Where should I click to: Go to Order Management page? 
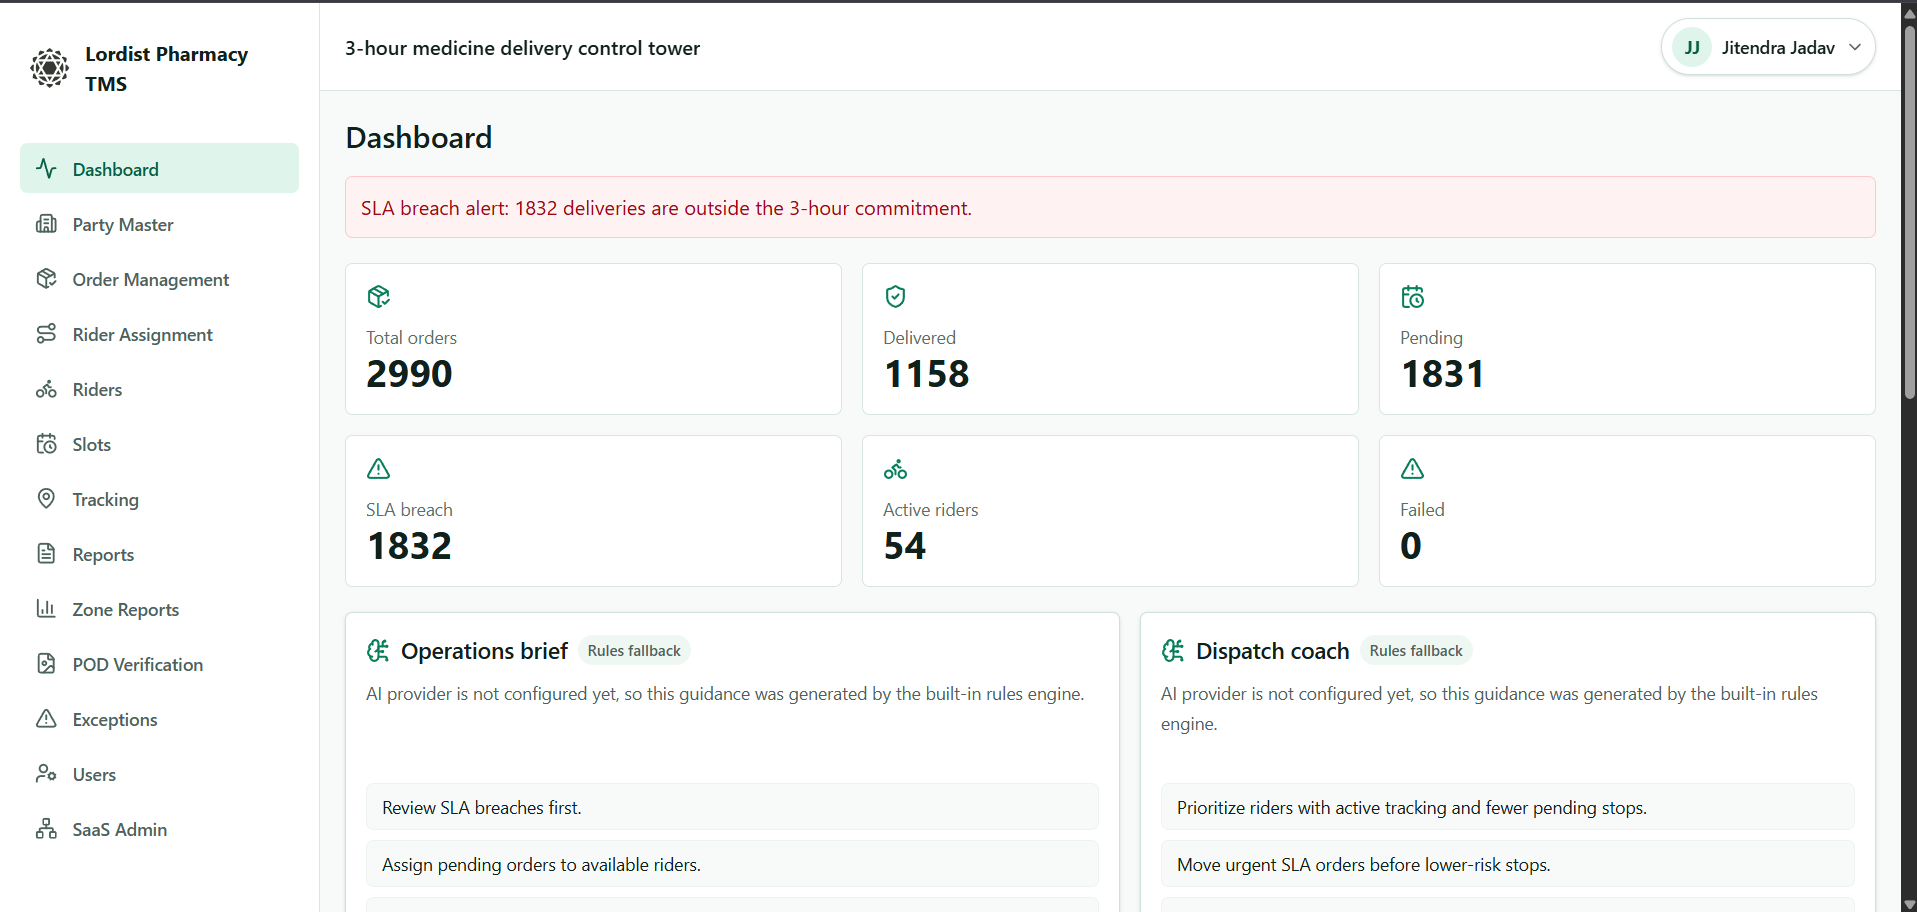[x=159, y=279]
